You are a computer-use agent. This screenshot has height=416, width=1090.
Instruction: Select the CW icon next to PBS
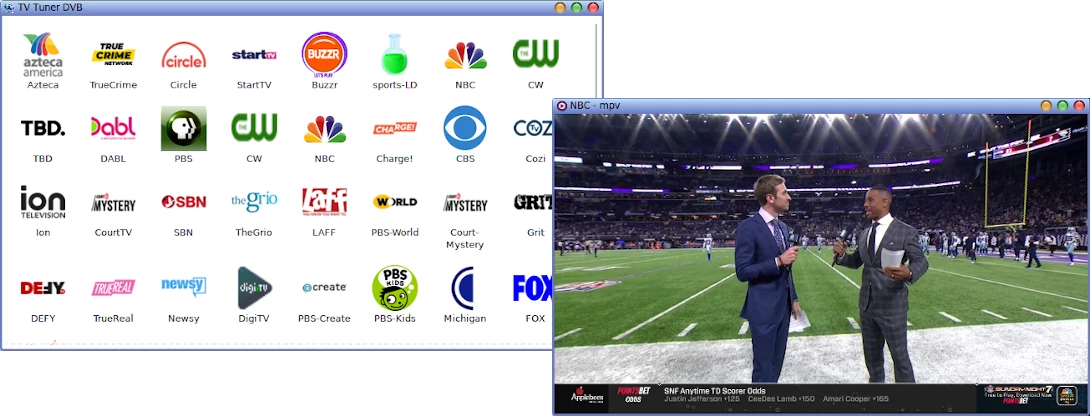pyautogui.click(x=254, y=127)
